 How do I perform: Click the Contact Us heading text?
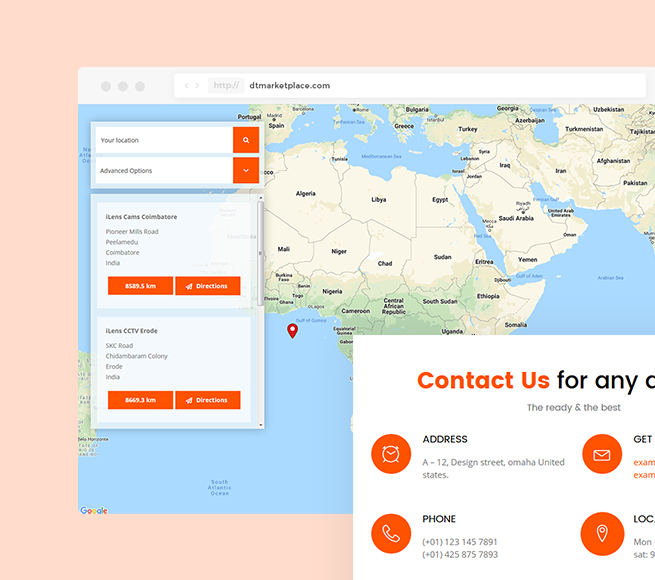coord(483,380)
